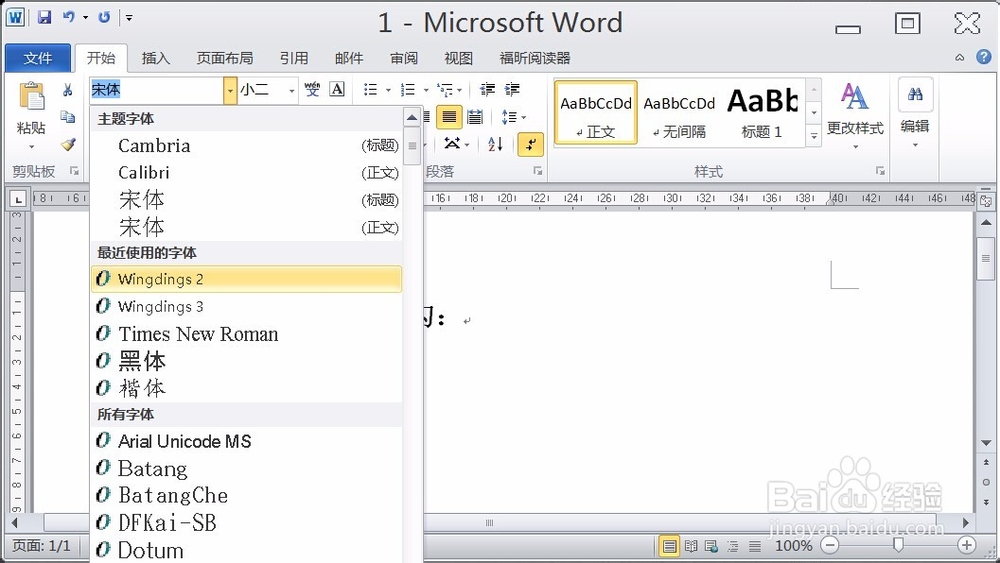Open the Undo history dropdown arrow
The height and width of the screenshot is (563, 1000).
(x=85, y=18)
